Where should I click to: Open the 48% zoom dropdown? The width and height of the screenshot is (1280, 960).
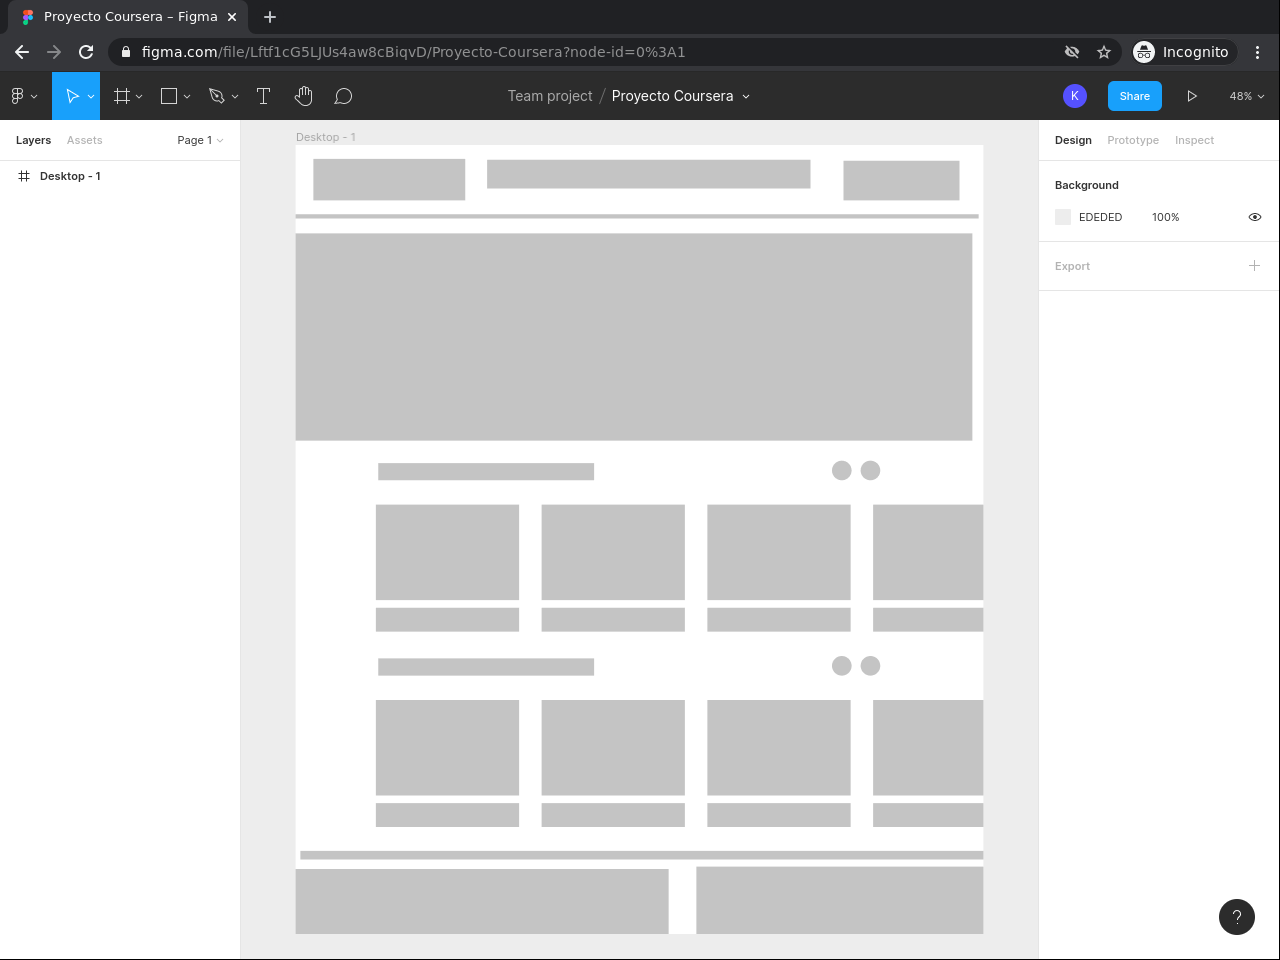pyautogui.click(x=1247, y=96)
